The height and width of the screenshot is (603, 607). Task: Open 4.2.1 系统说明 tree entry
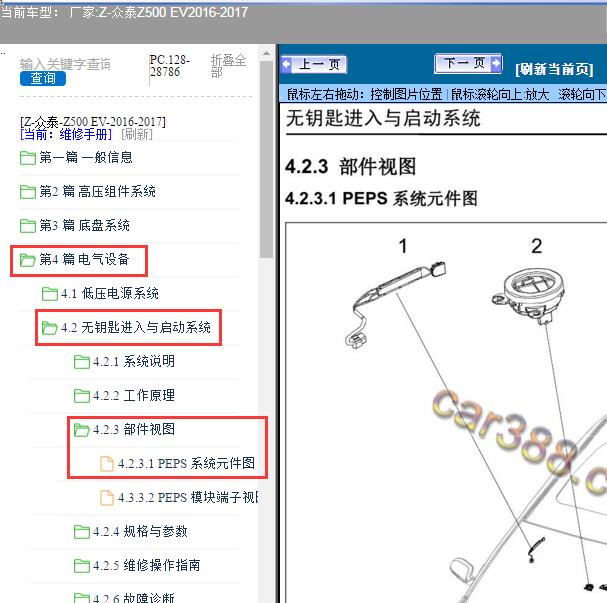point(134,361)
